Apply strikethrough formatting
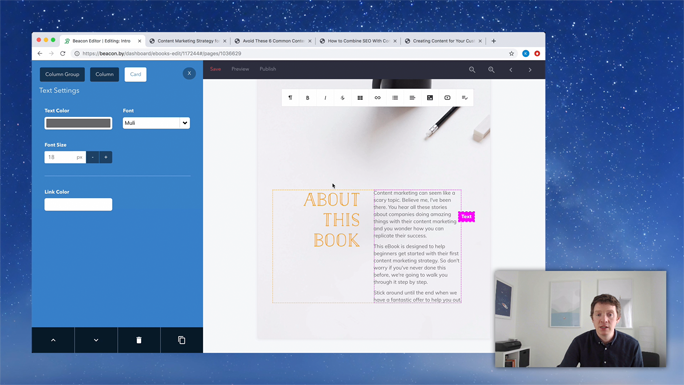684x385 pixels. pos(342,98)
